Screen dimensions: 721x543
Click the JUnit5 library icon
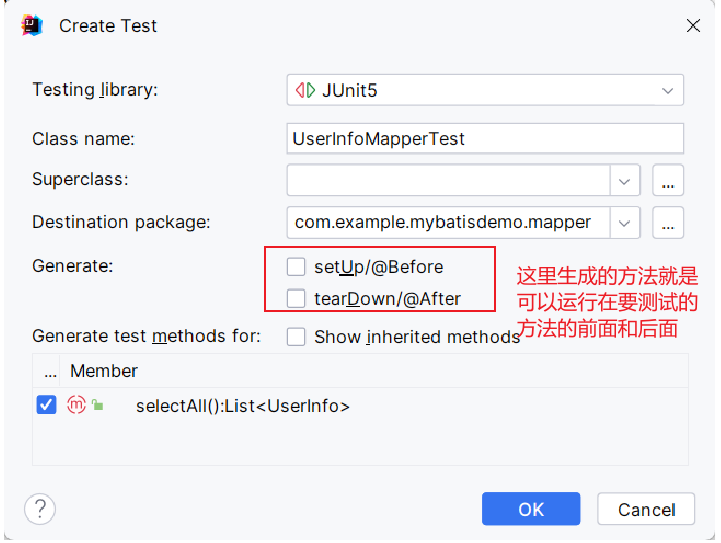click(x=305, y=90)
